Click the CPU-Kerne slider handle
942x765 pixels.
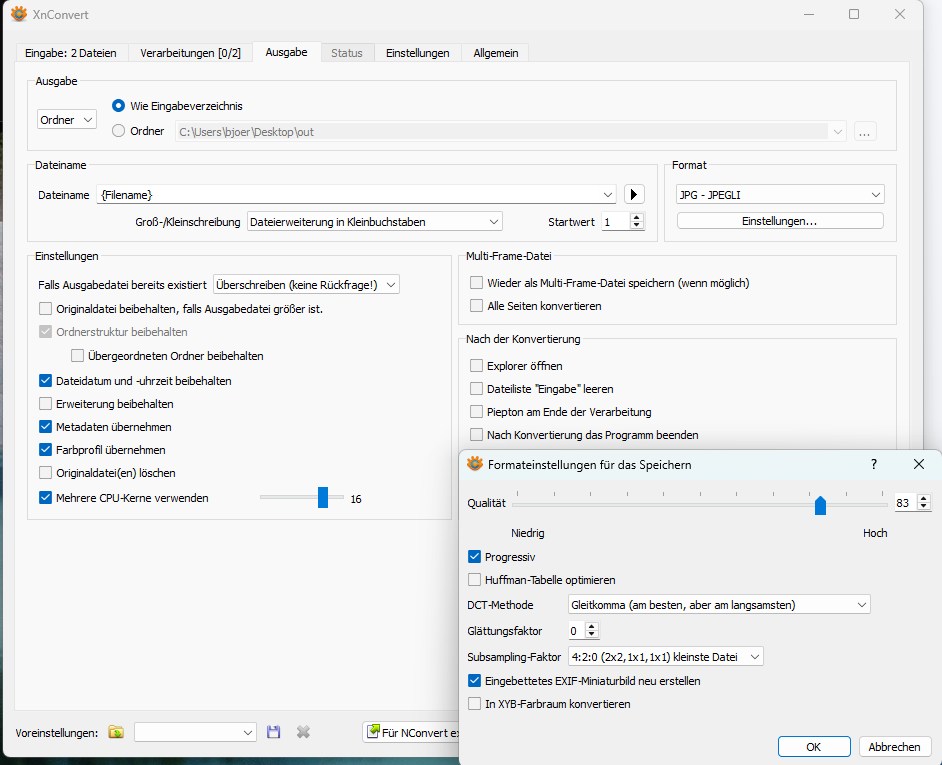pos(323,498)
